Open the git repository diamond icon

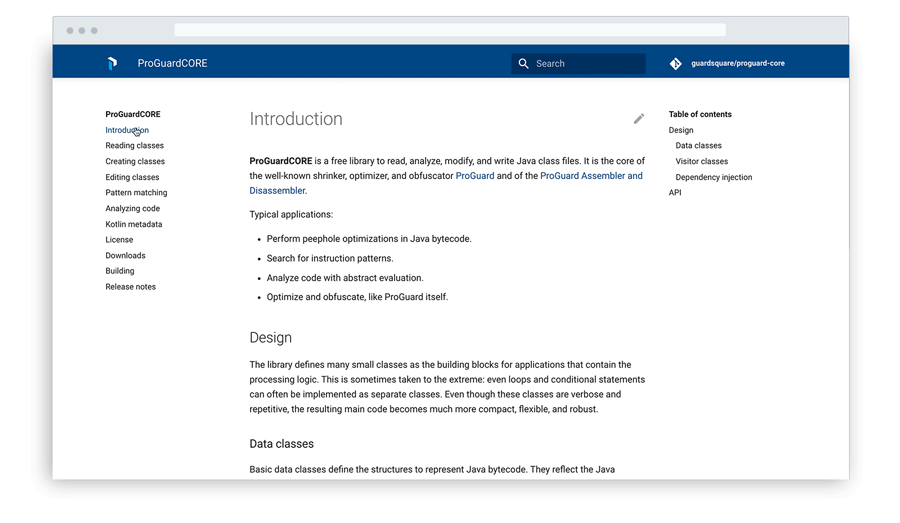(x=676, y=64)
